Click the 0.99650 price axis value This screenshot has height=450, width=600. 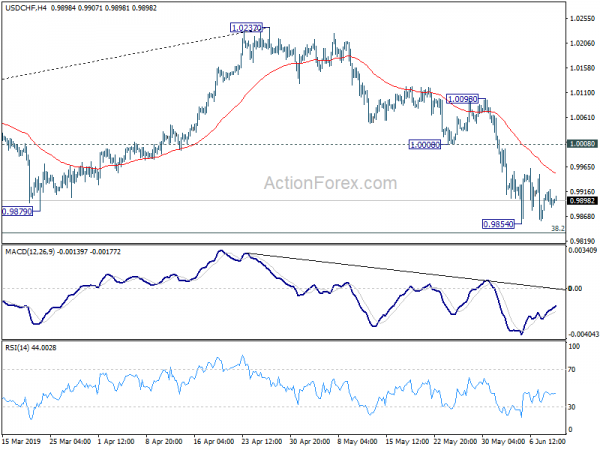point(582,167)
